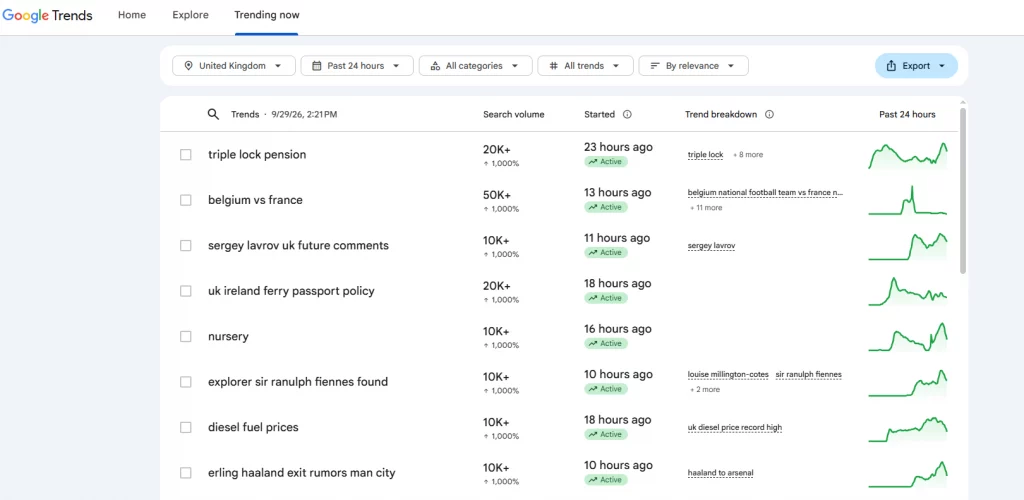
Task: Click the 'haaland to arsenal' breakdown link
Action: pos(720,473)
